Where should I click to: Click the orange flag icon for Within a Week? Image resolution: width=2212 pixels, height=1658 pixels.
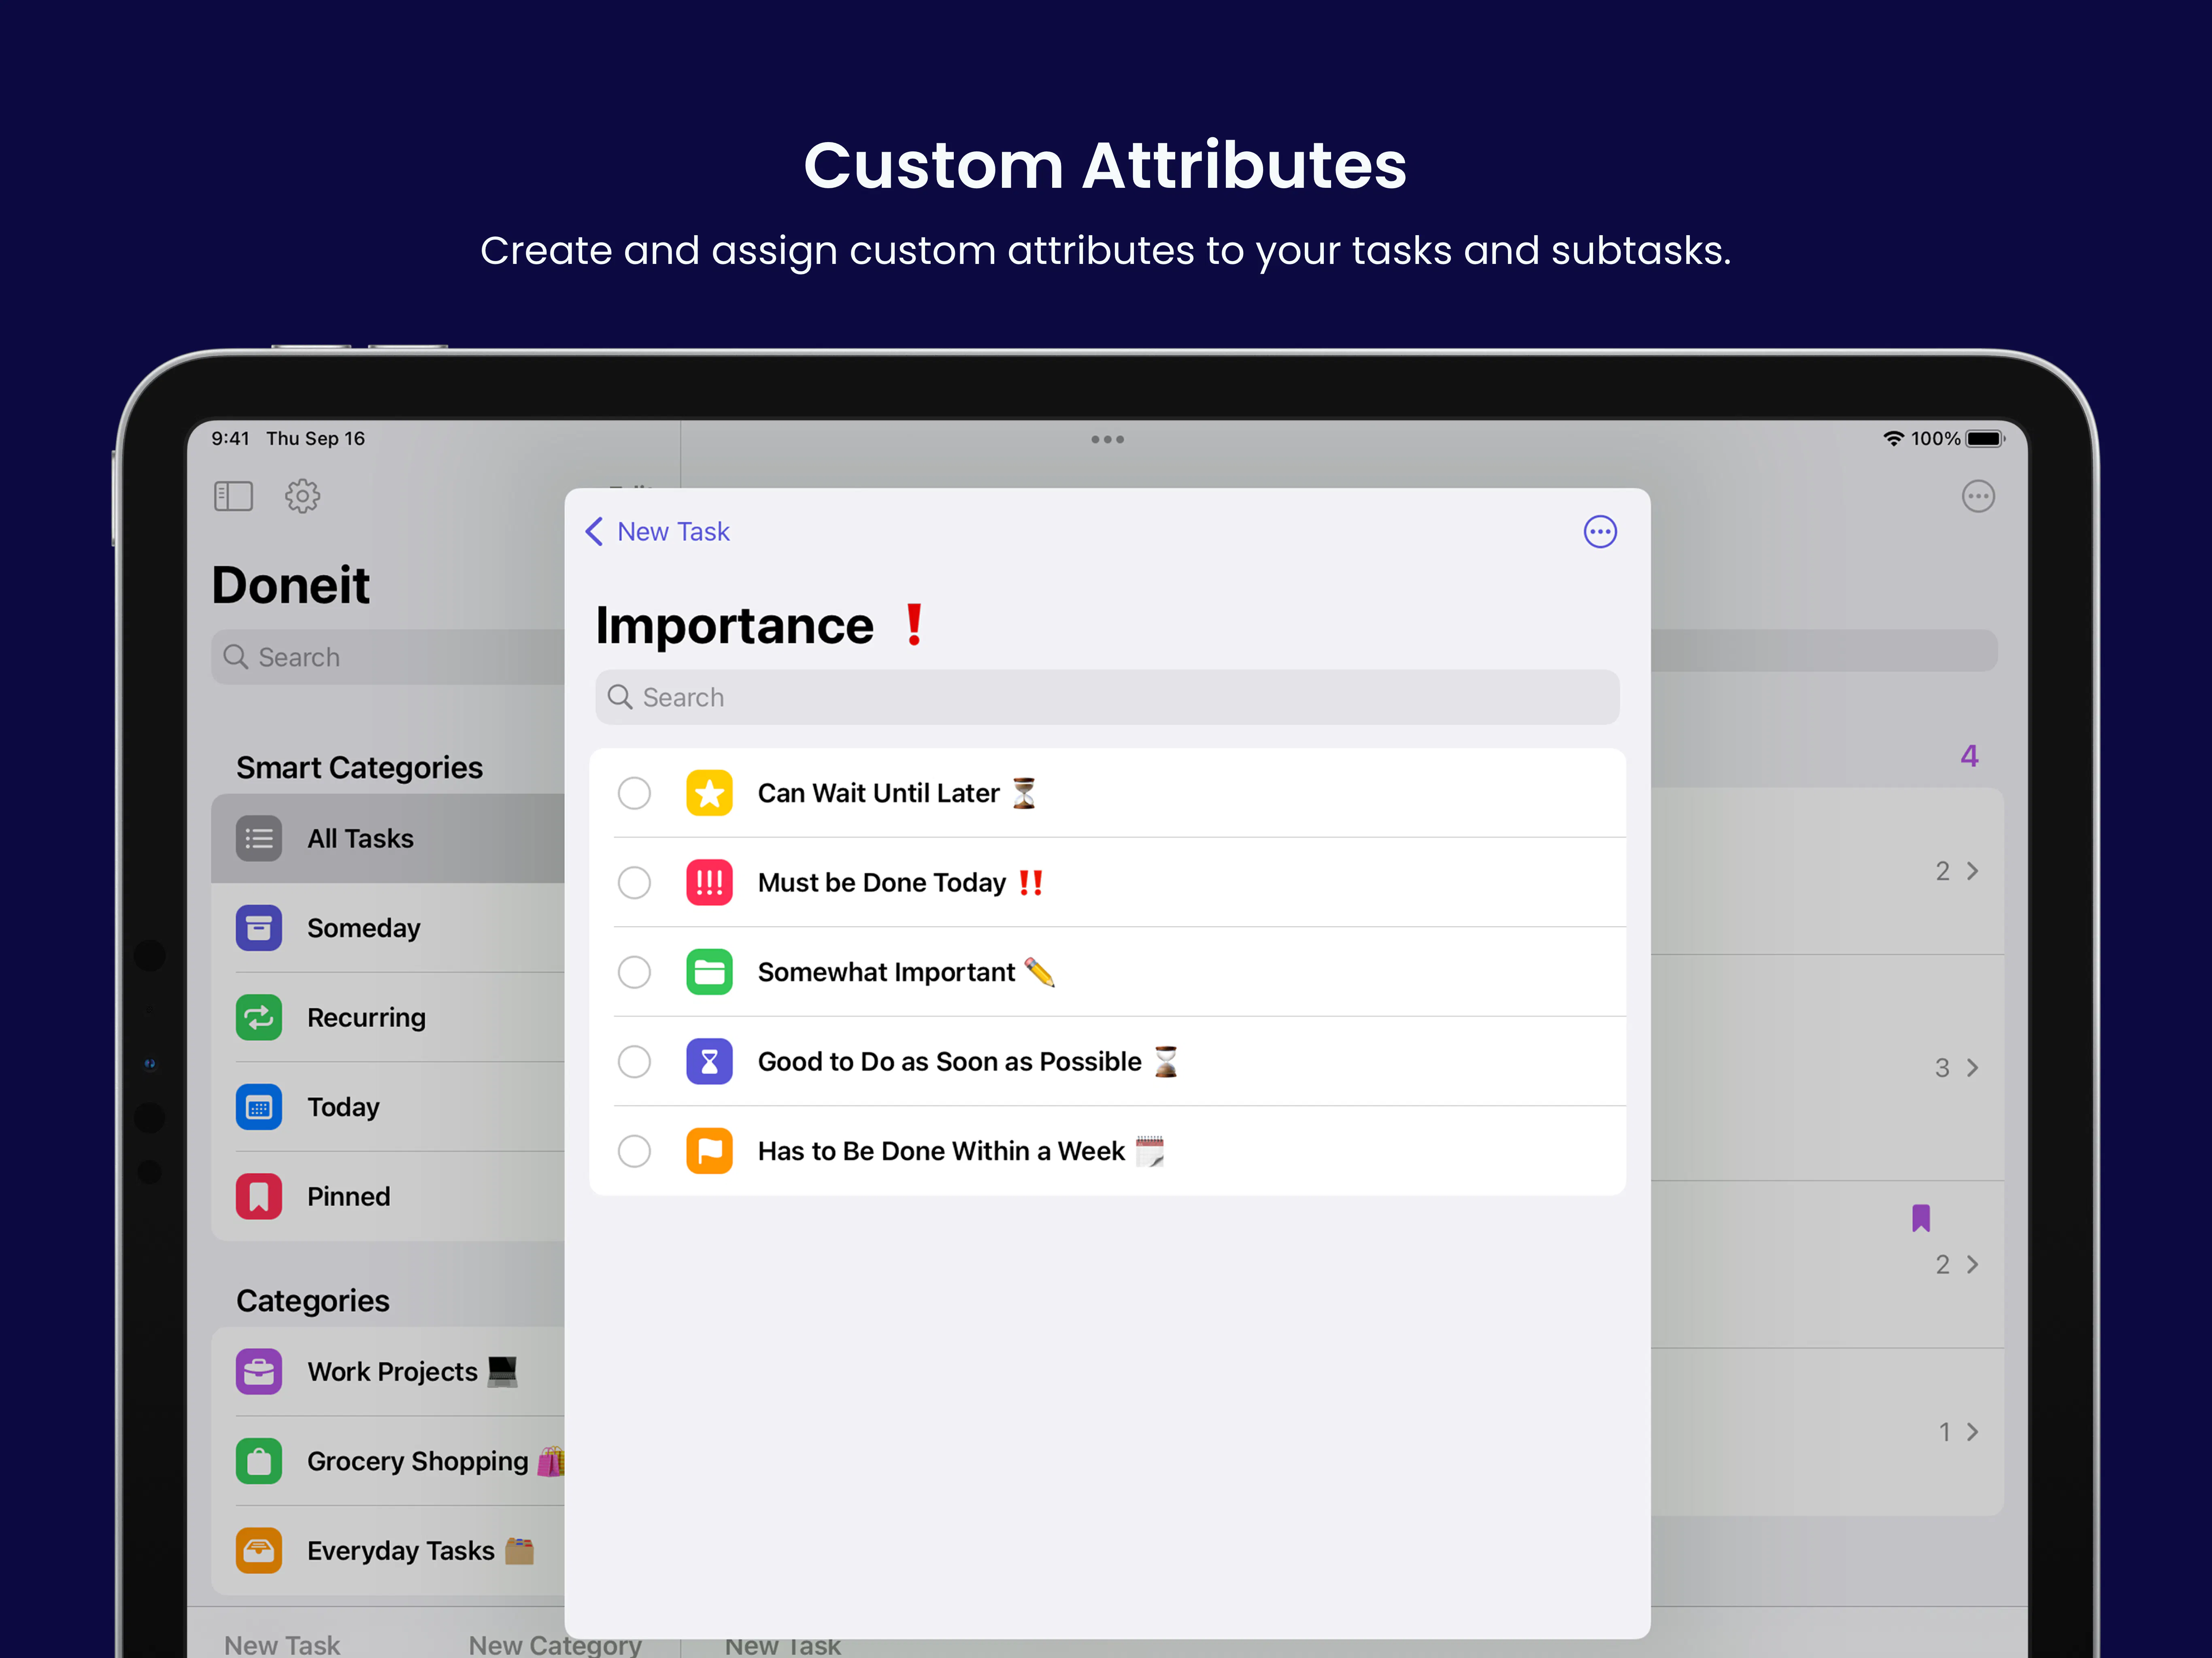pyautogui.click(x=709, y=1151)
